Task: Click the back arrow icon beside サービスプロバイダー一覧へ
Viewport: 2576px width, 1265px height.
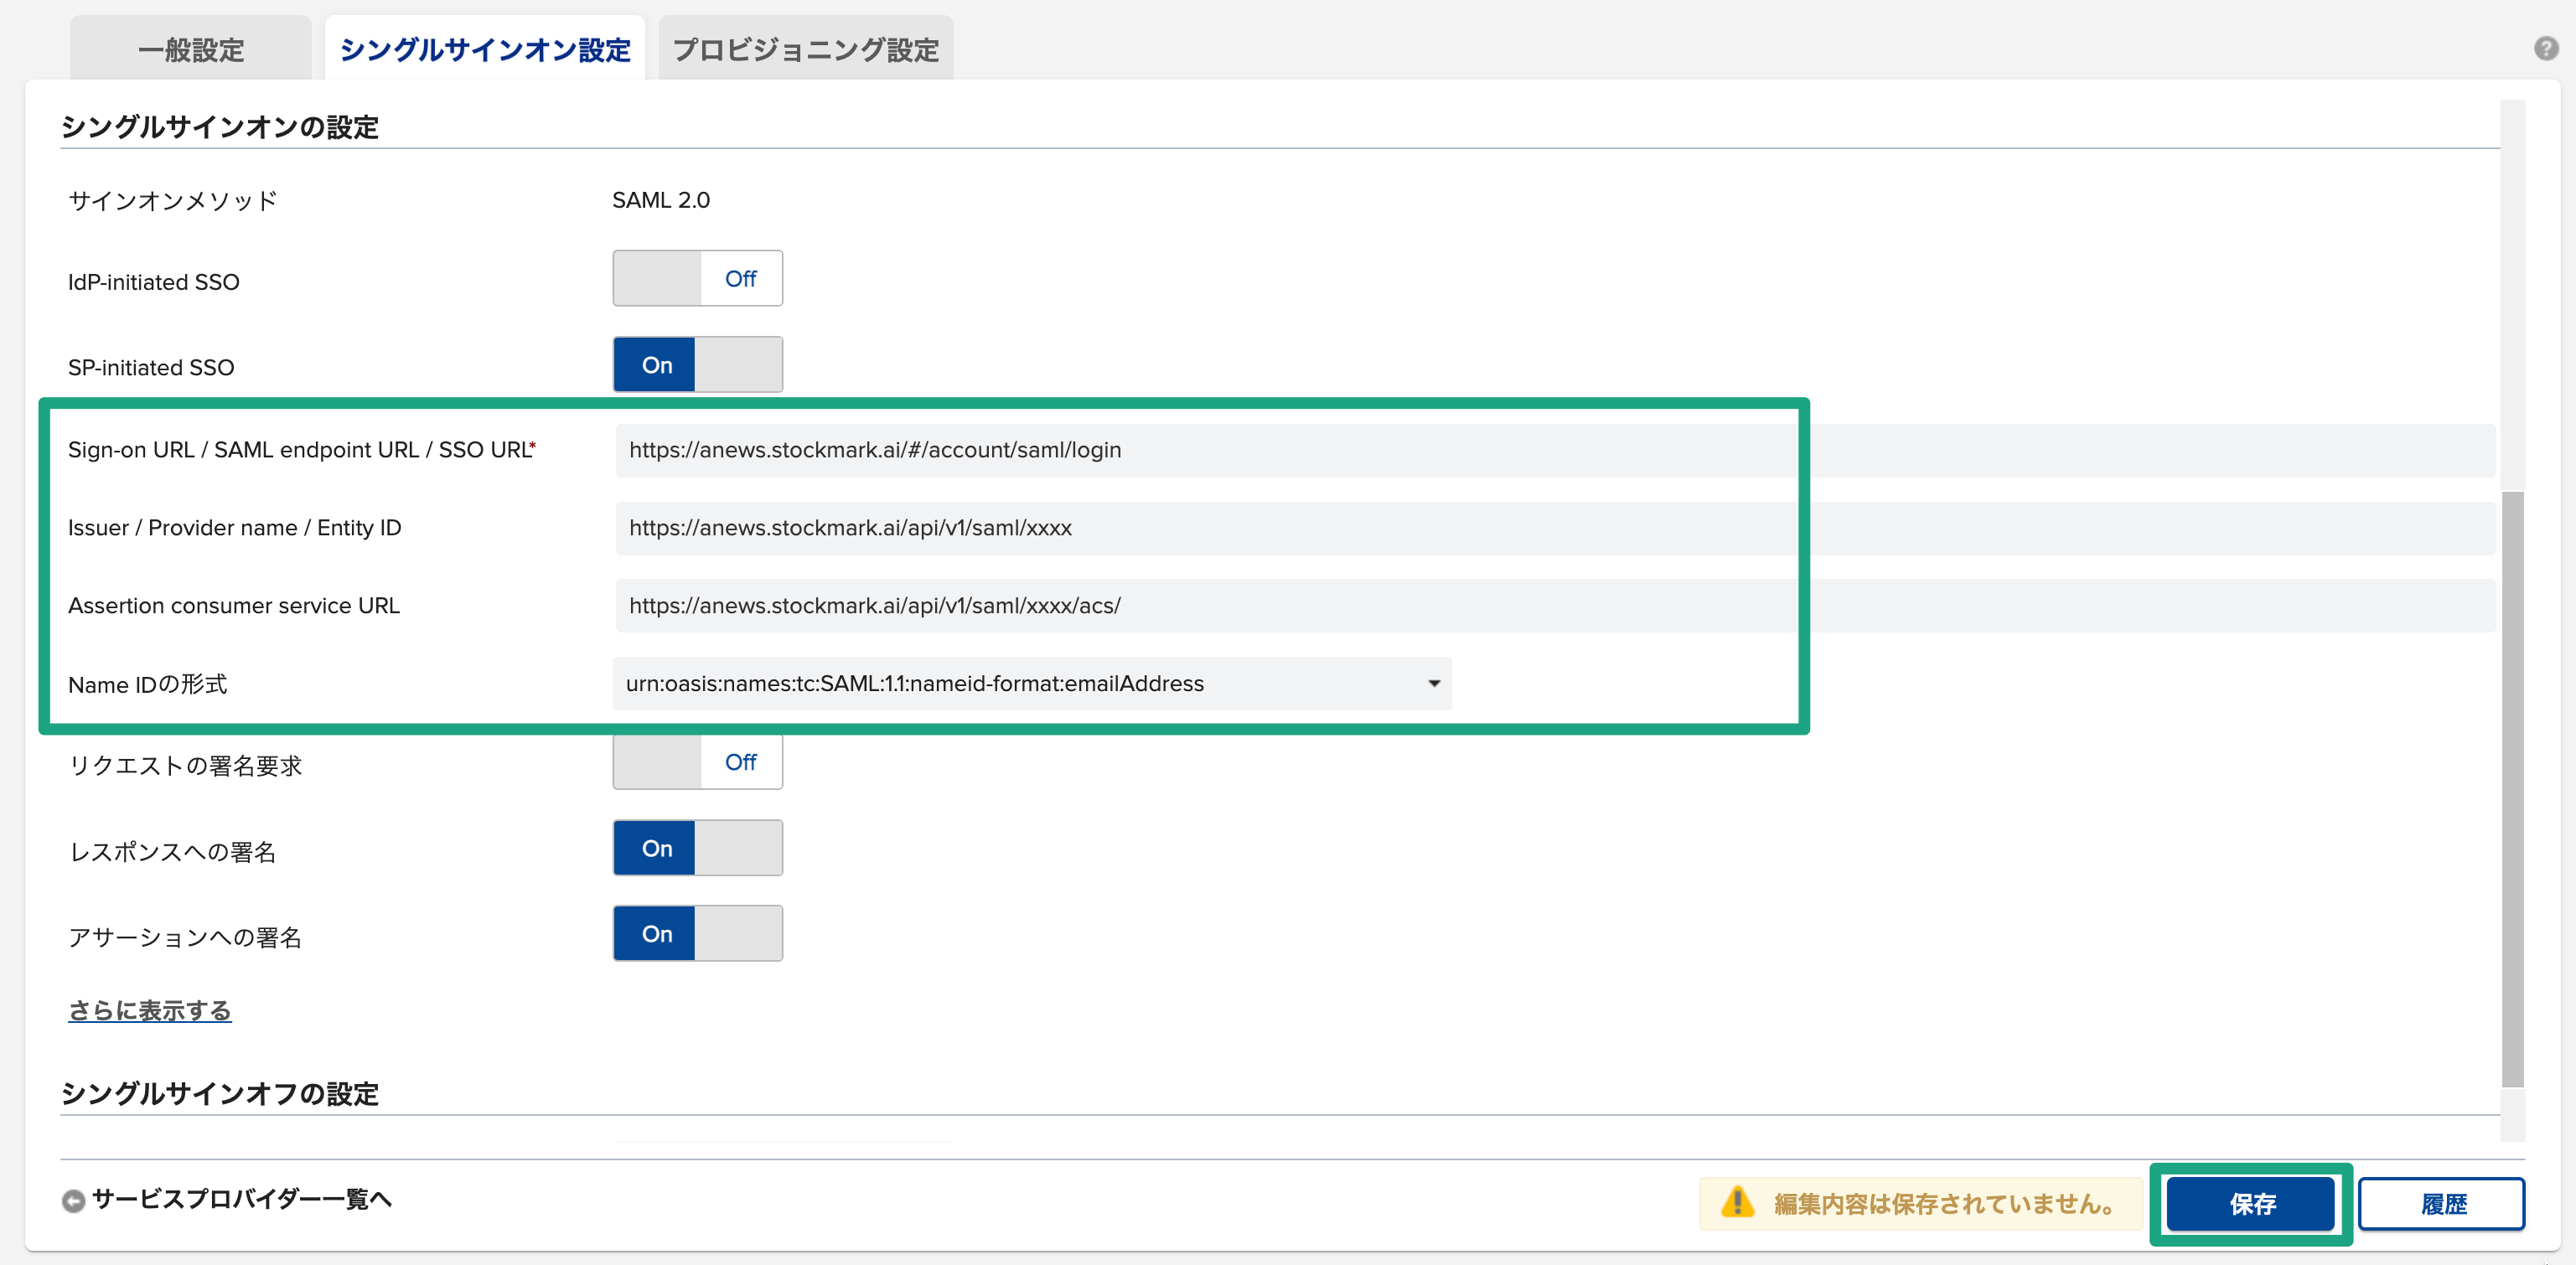Action: pos(73,1200)
